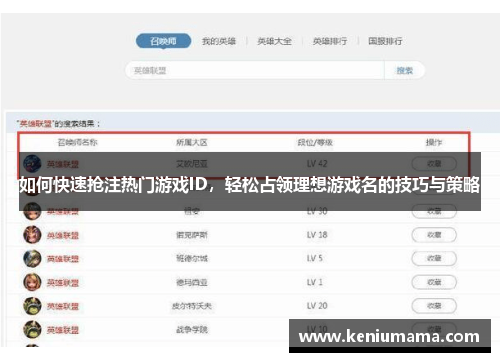Open the 英雄联盟 name in the 诺克萨斯 row
500x362 pixels.
click(x=63, y=236)
